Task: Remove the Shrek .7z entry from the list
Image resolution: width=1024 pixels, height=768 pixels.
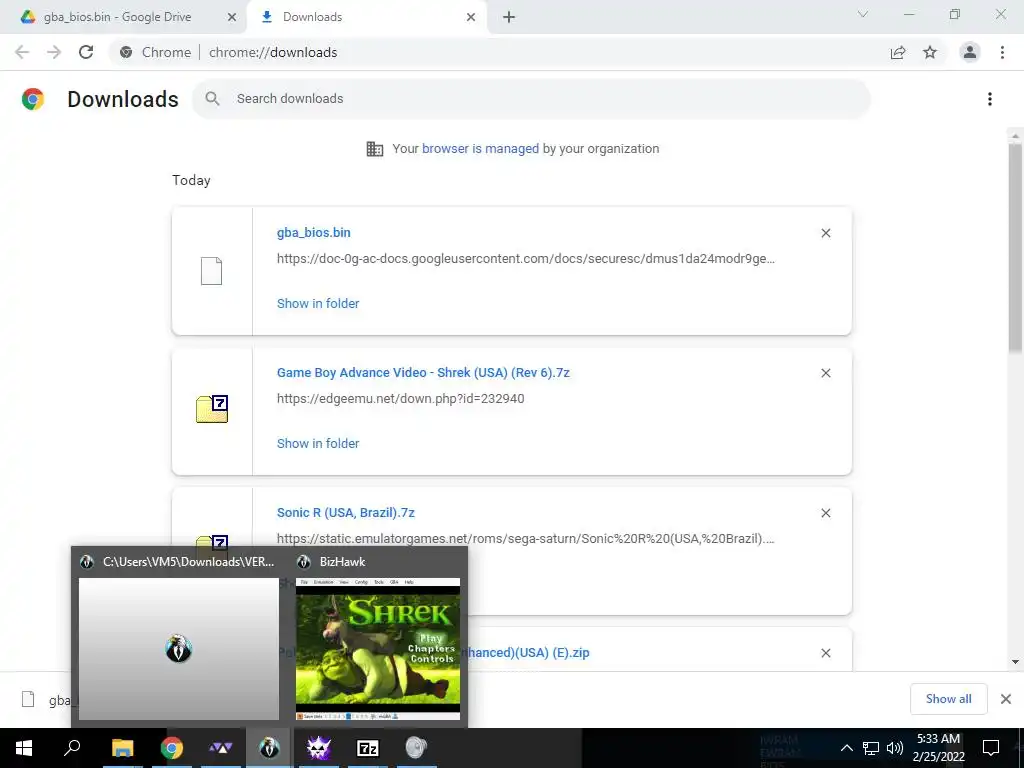Action: [825, 373]
